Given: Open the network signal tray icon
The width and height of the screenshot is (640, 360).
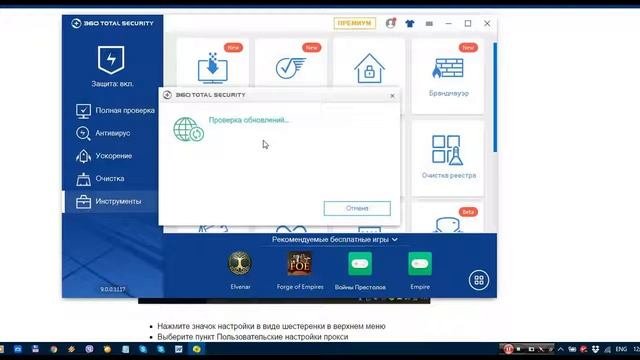Looking at the screenshot, I should click(x=608, y=349).
